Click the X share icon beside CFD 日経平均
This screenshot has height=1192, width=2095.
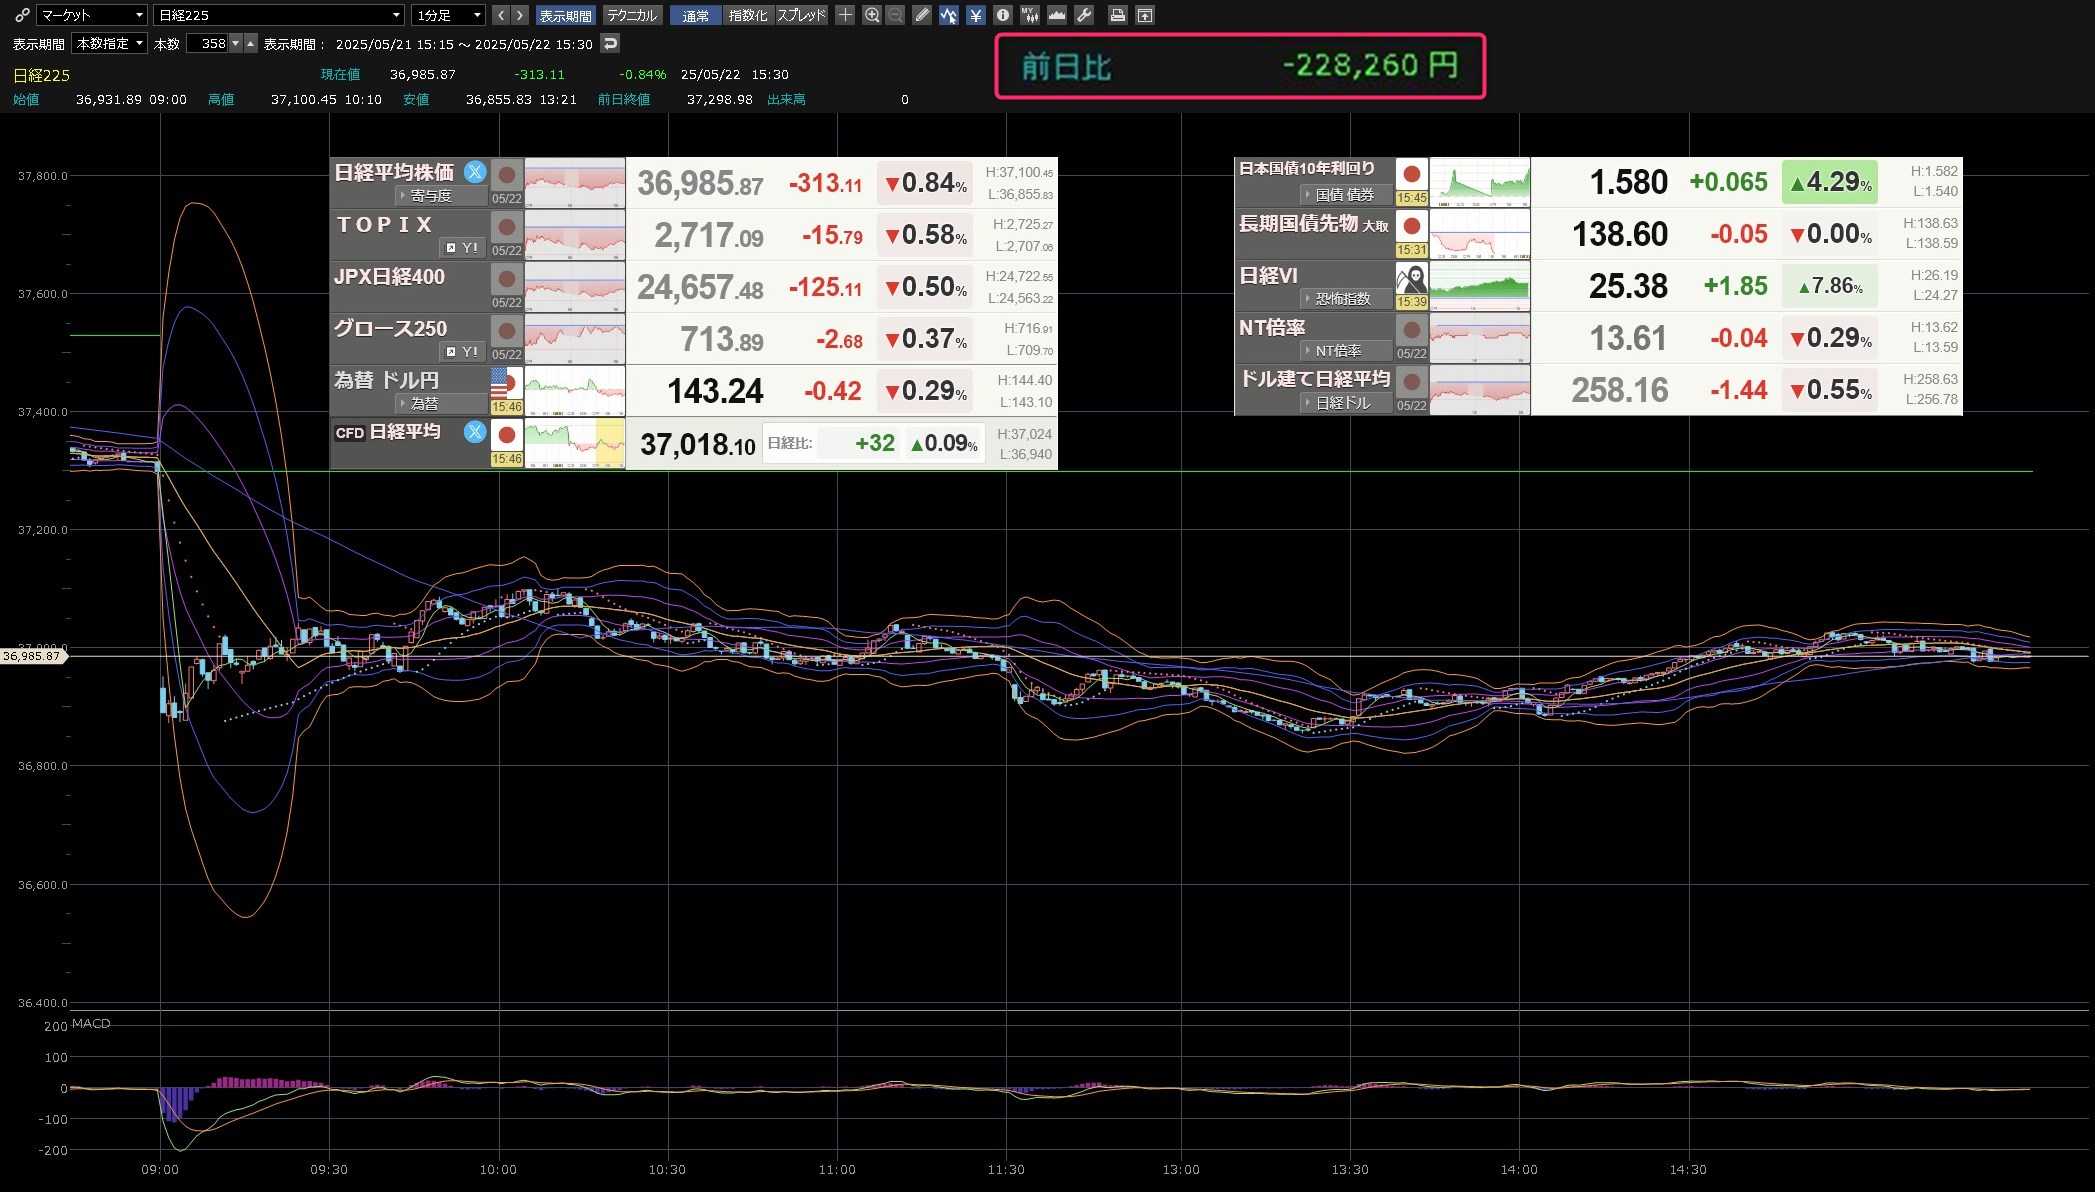pos(475,432)
